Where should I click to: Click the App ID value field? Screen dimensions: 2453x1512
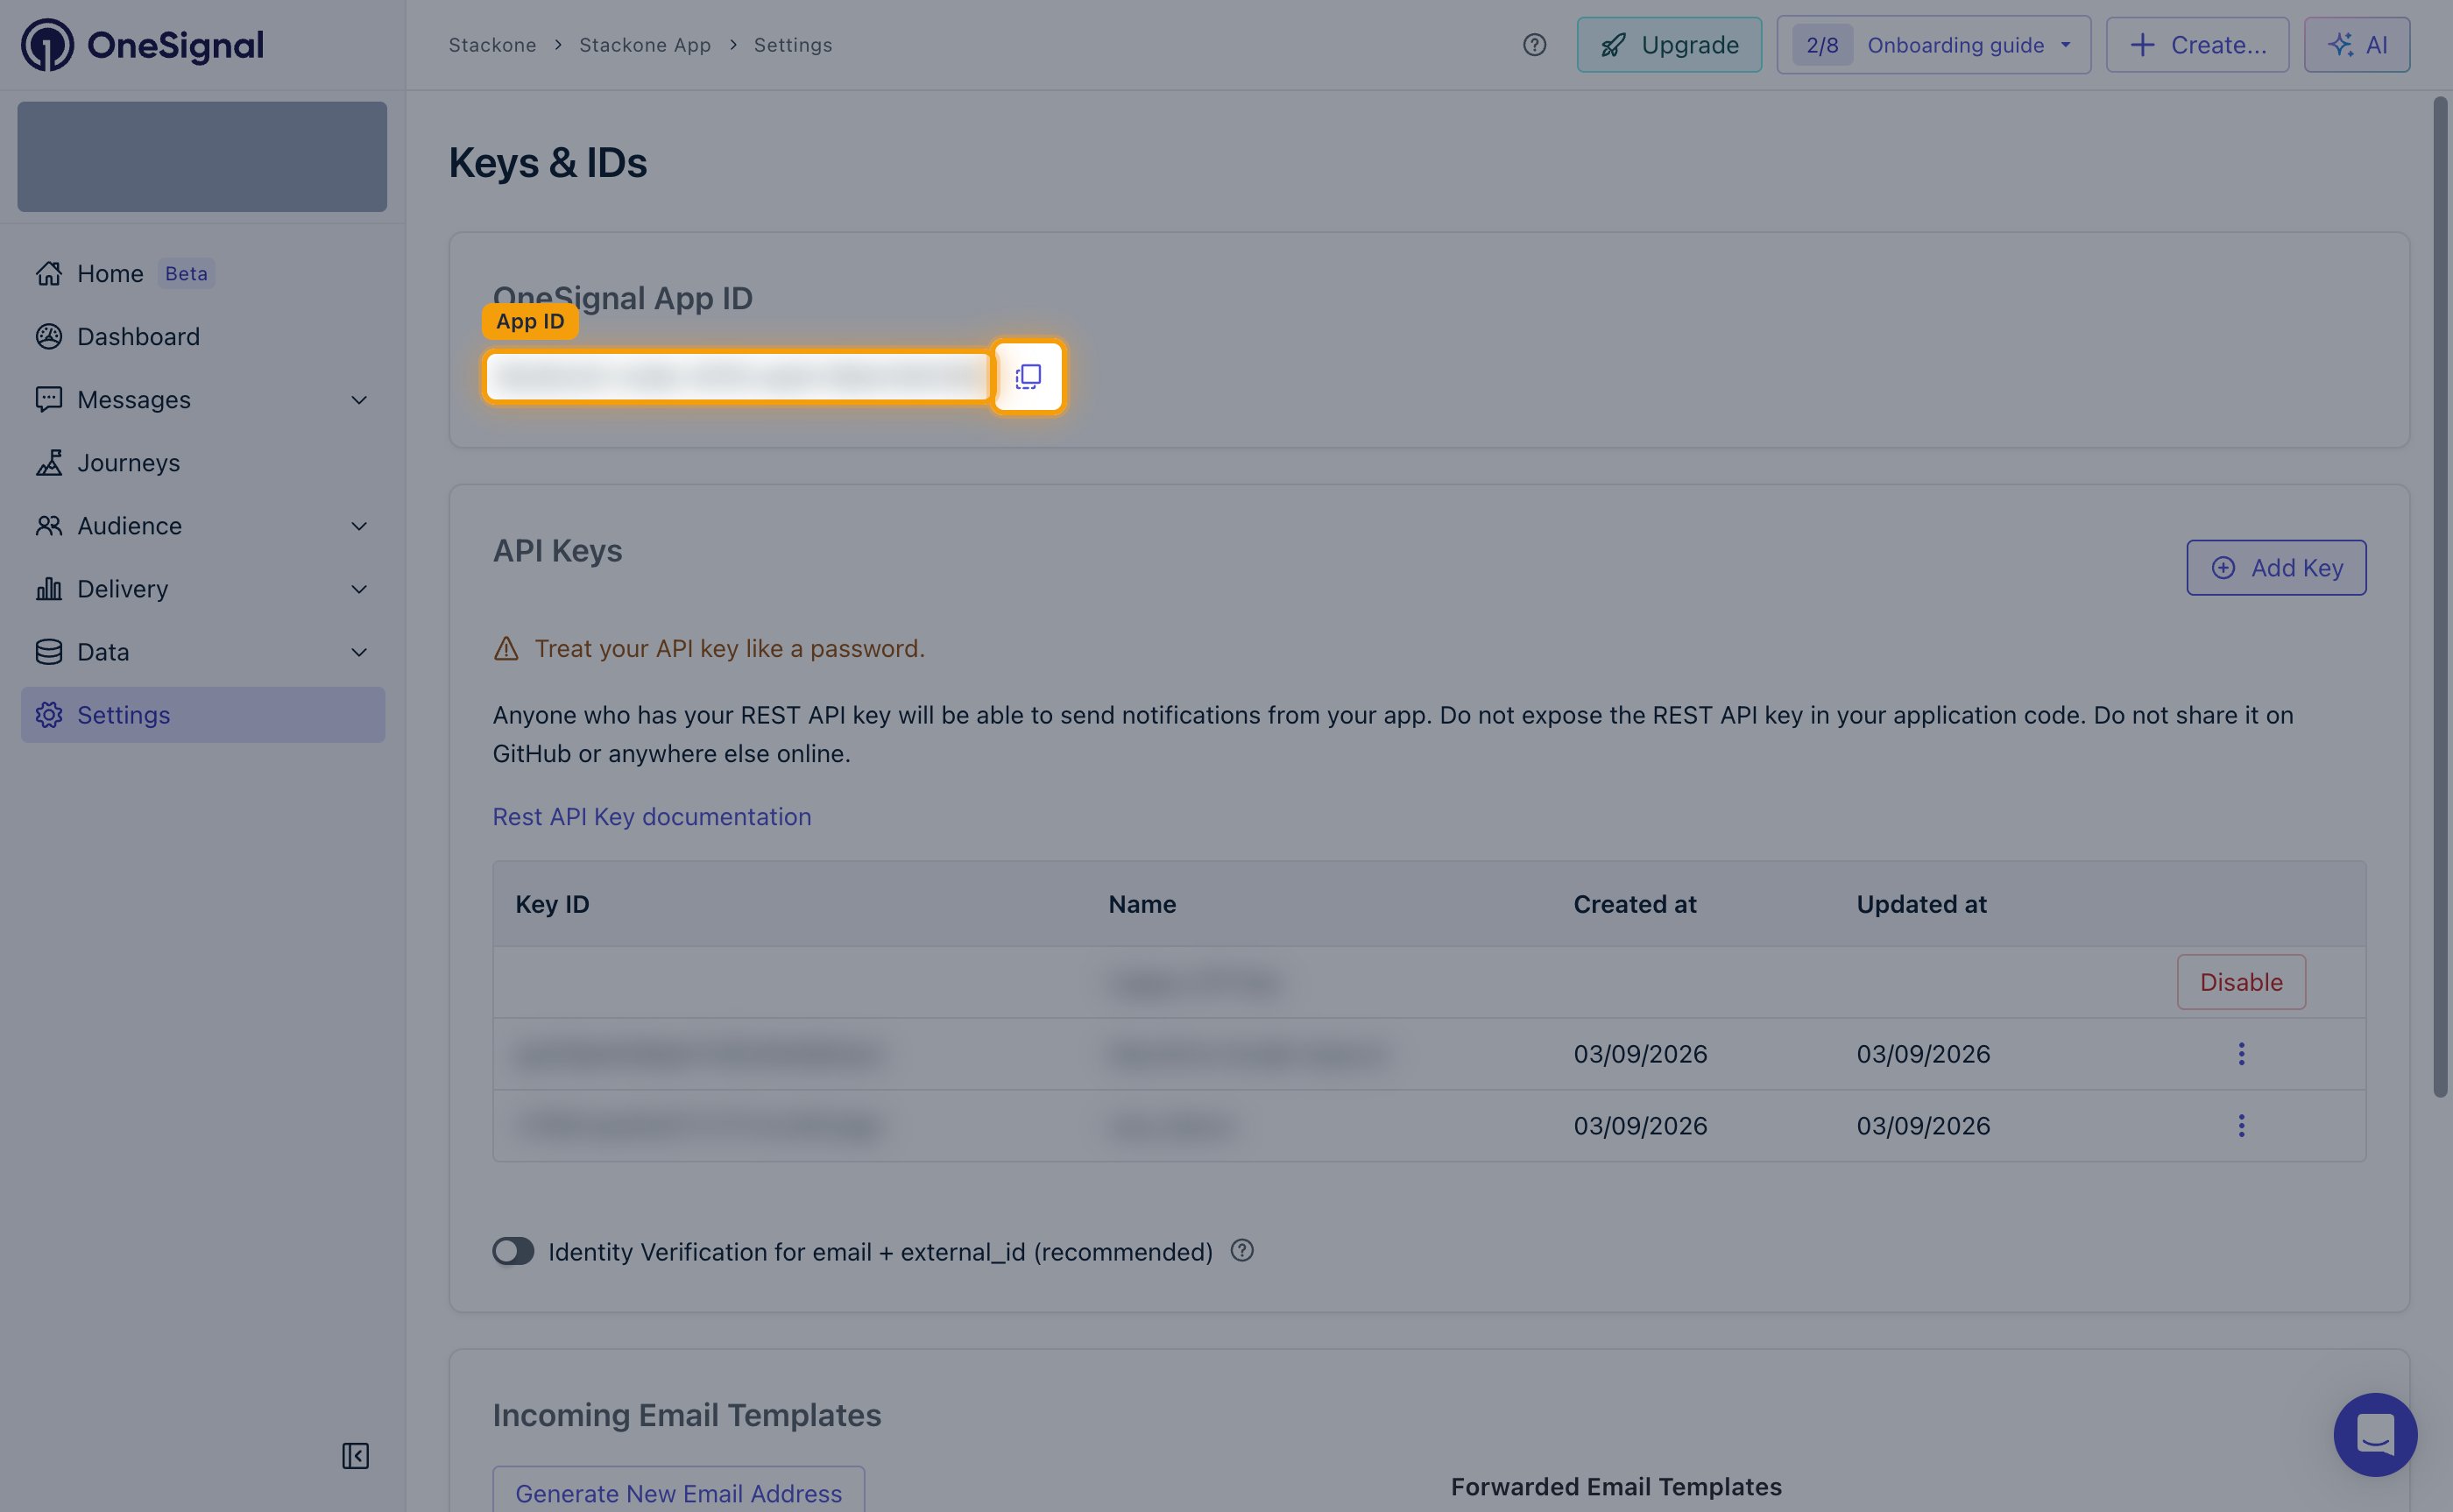point(738,376)
